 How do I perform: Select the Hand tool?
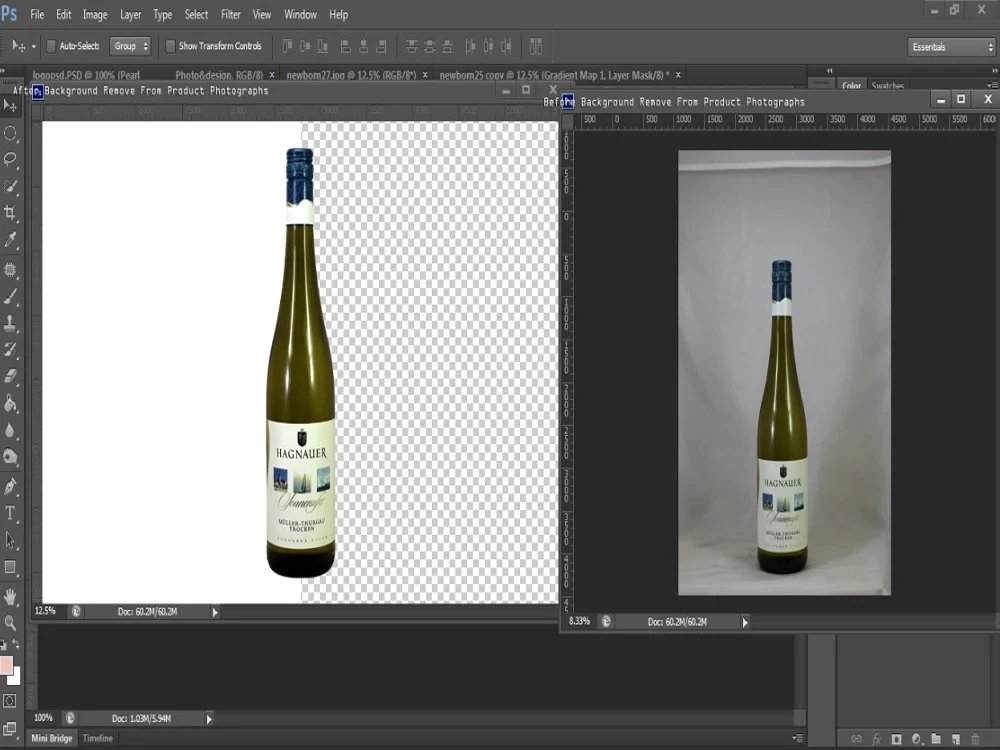(x=10, y=597)
